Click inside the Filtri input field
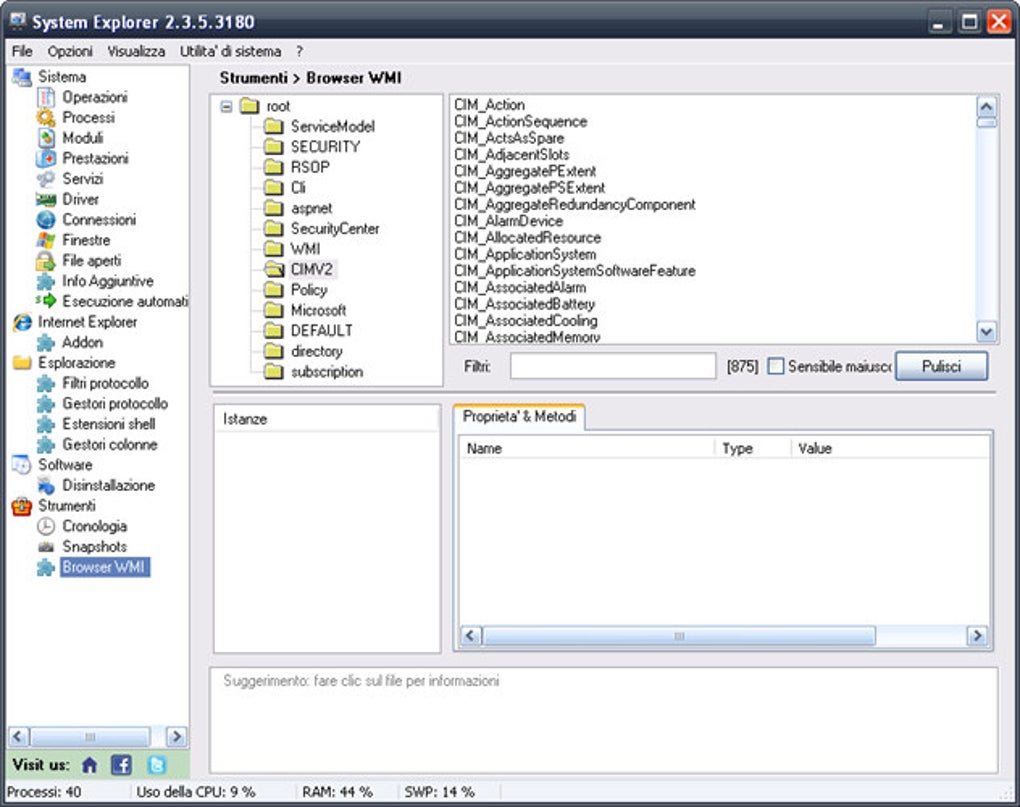1020x807 pixels. (x=610, y=366)
